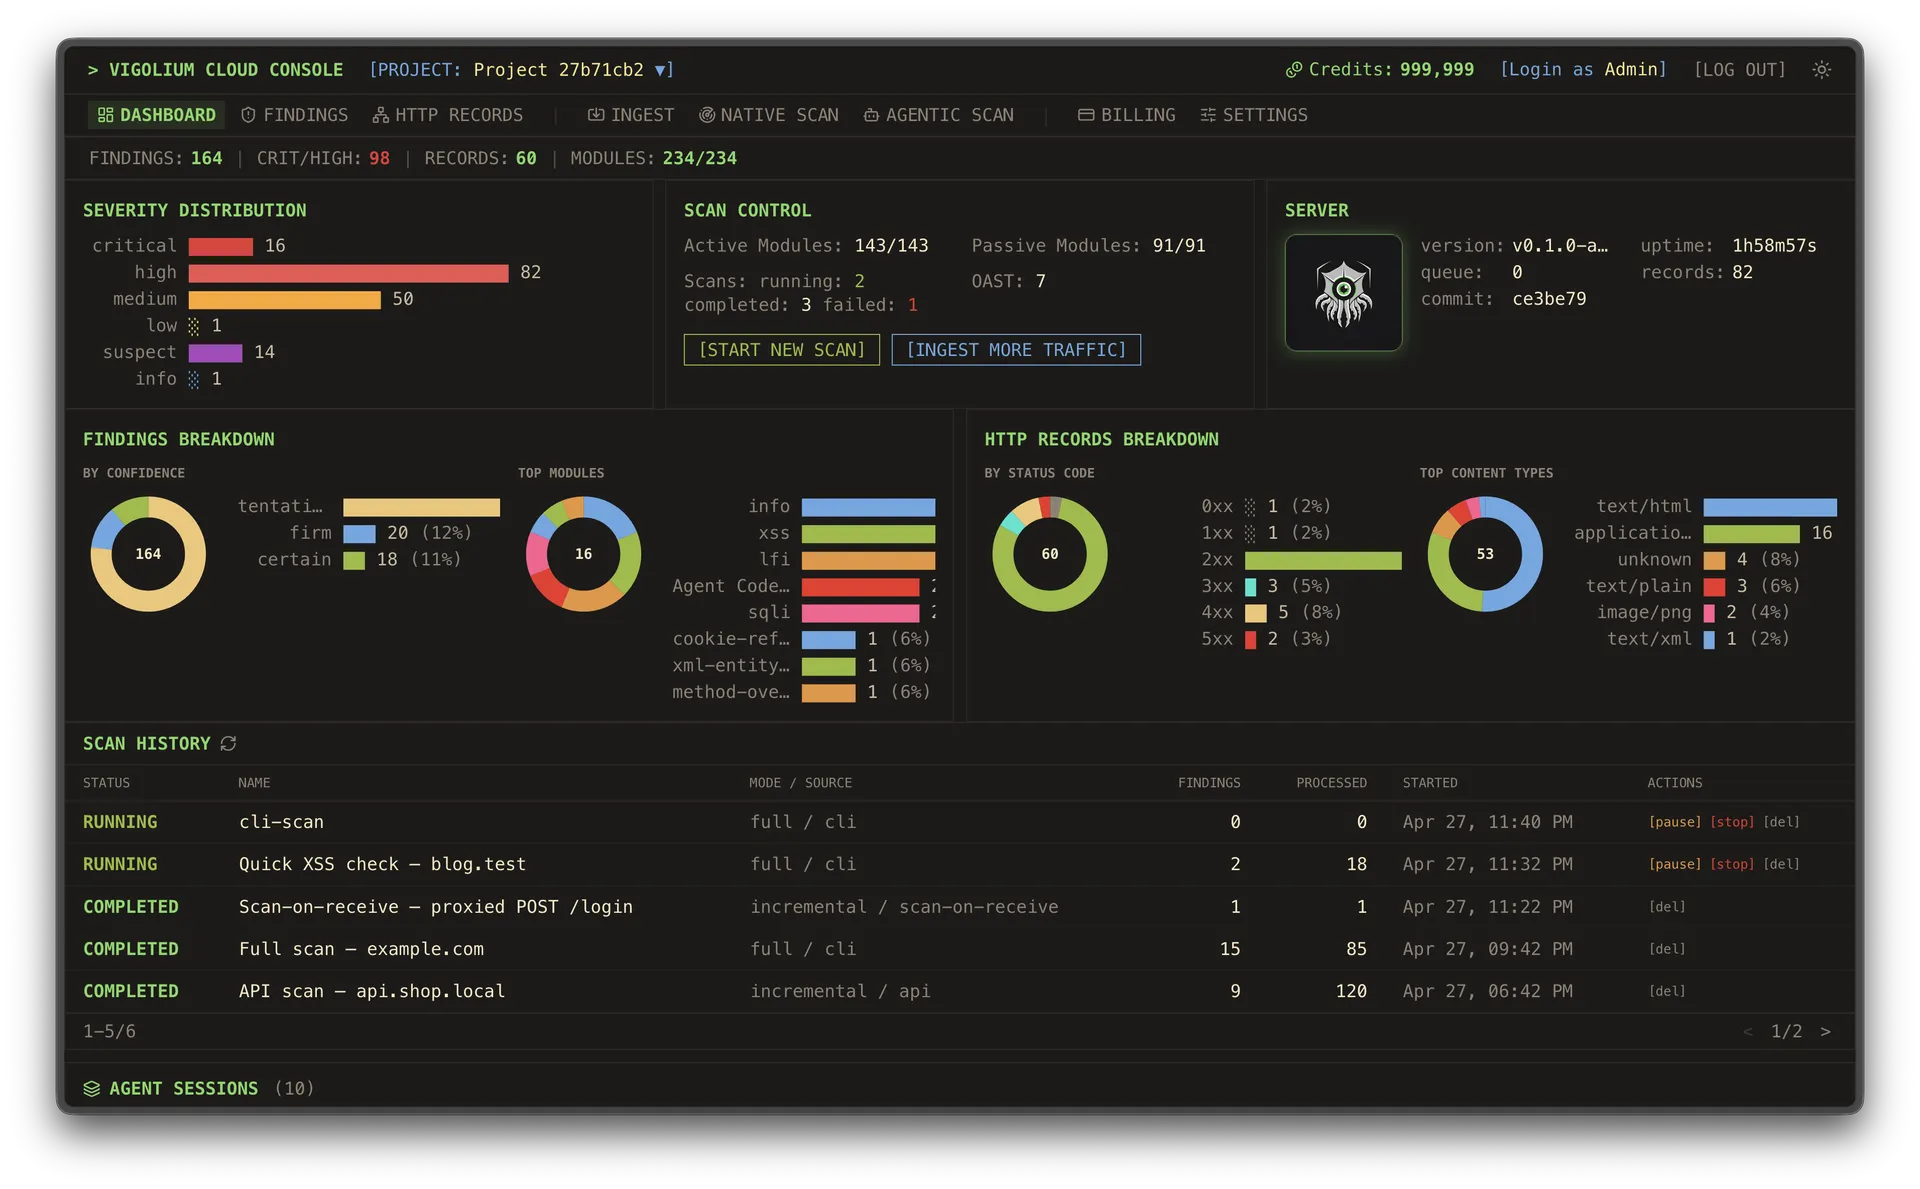
Task: Open the cli-scan scan name
Action: point(281,822)
